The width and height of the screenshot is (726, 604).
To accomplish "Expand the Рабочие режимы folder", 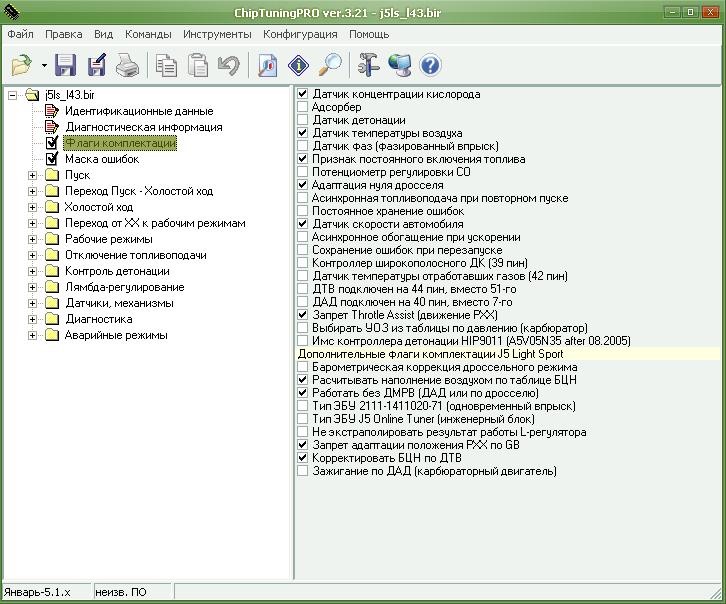I will pyautogui.click(x=32, y=239).
